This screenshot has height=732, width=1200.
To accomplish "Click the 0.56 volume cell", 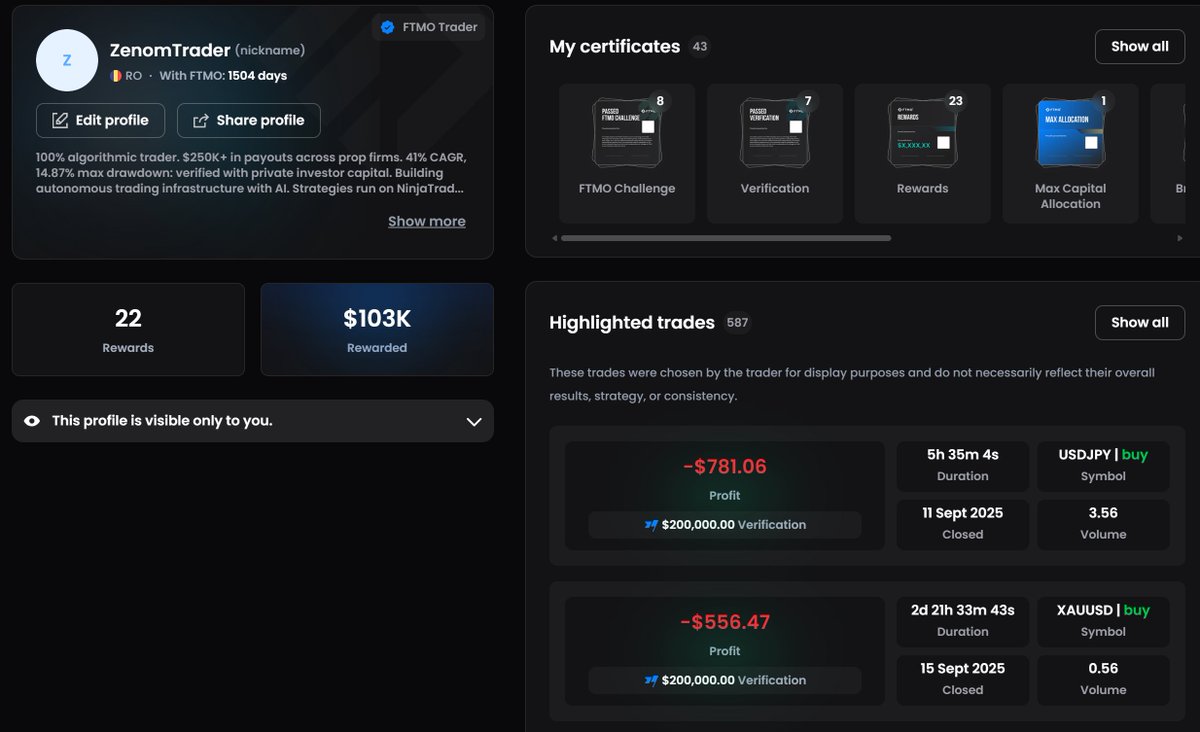I will click(1103, 680).
